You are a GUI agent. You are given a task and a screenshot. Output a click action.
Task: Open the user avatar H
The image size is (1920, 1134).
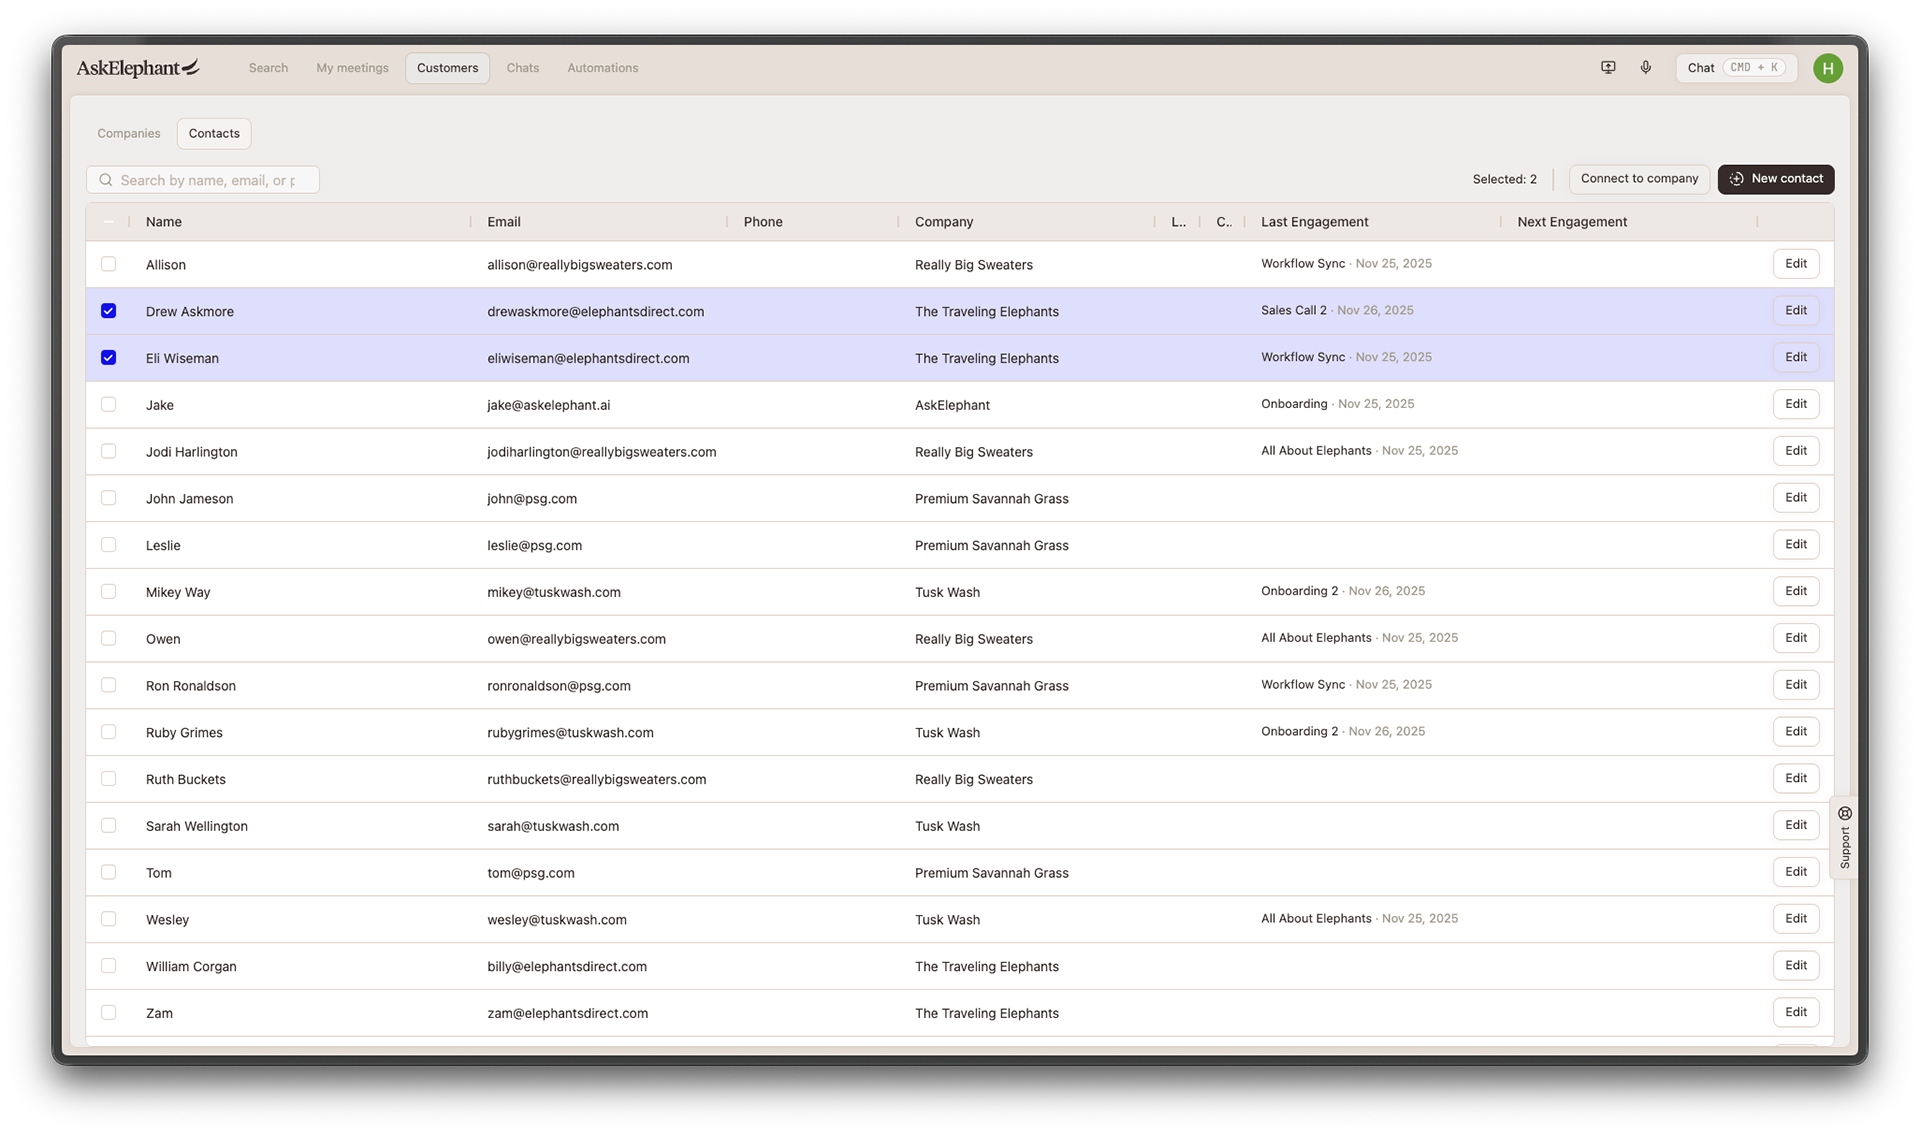[1828, 68]
